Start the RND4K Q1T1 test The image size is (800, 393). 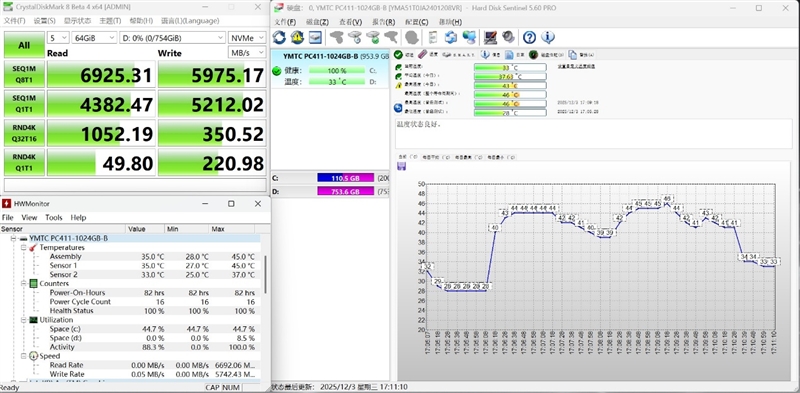pos(24,162)
